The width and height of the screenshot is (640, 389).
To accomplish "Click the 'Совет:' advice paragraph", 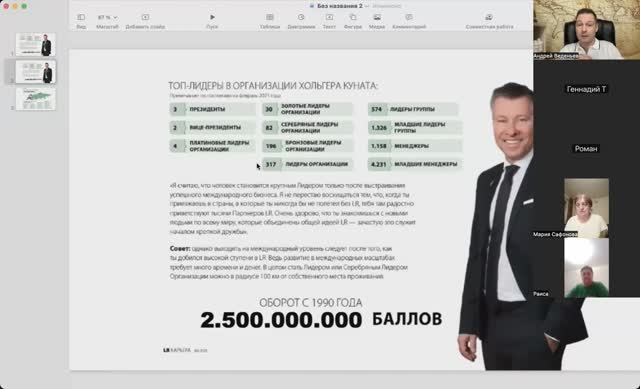I will (x=289, y=262).
